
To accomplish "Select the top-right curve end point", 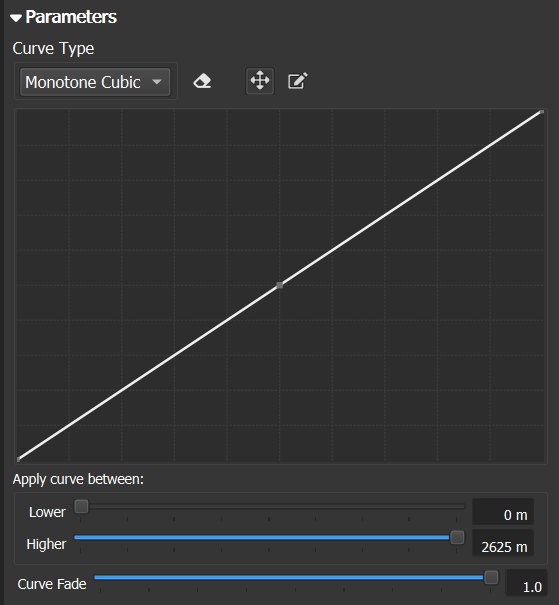I will 542,112.
